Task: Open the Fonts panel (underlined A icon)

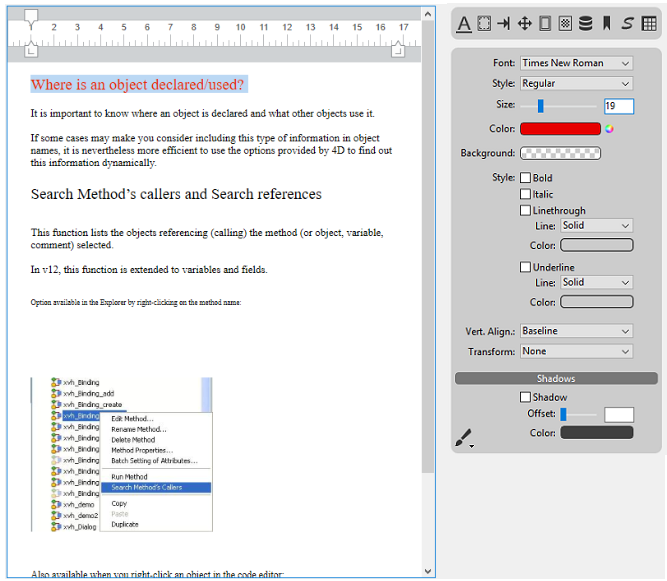Action: tap(464, 24)
